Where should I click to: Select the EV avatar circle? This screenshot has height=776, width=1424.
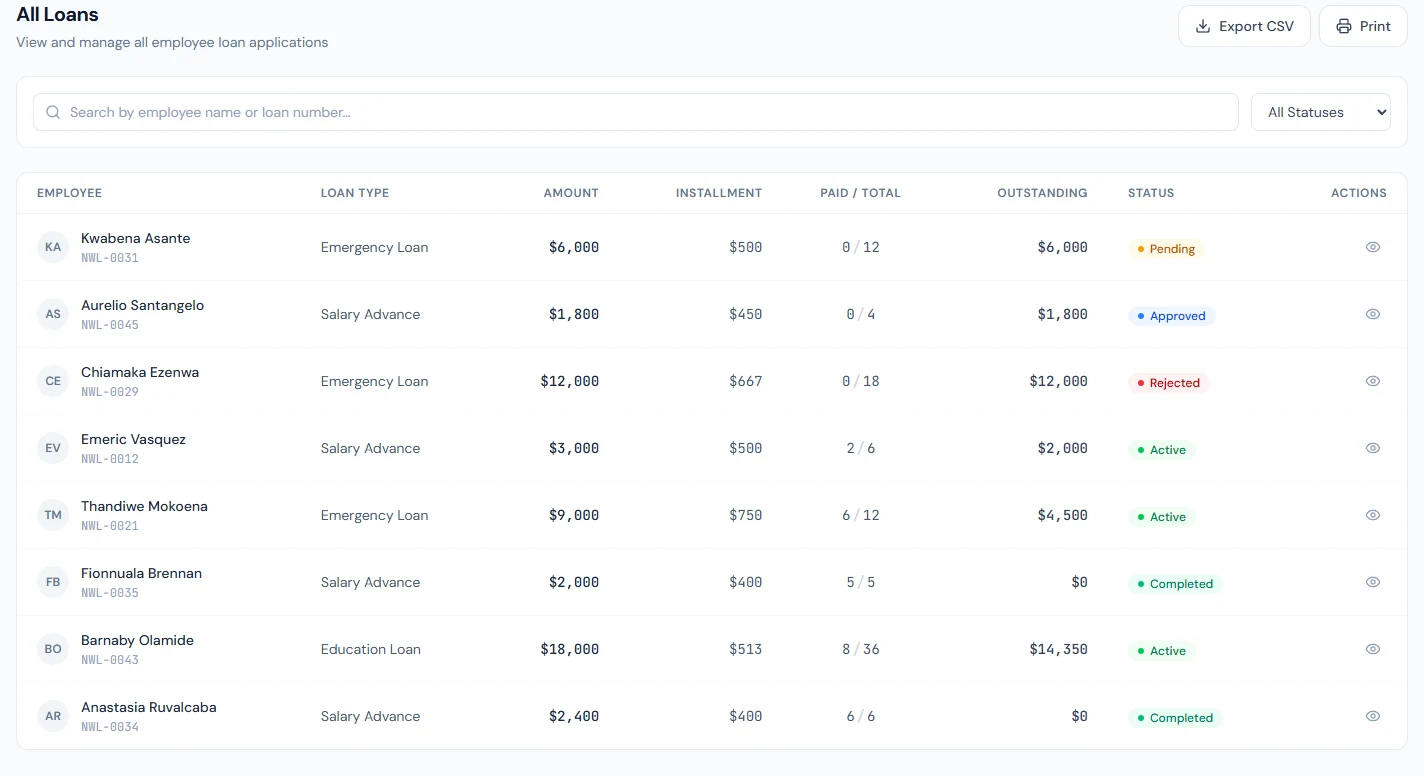pyautogui.click(x=53, y=448)
